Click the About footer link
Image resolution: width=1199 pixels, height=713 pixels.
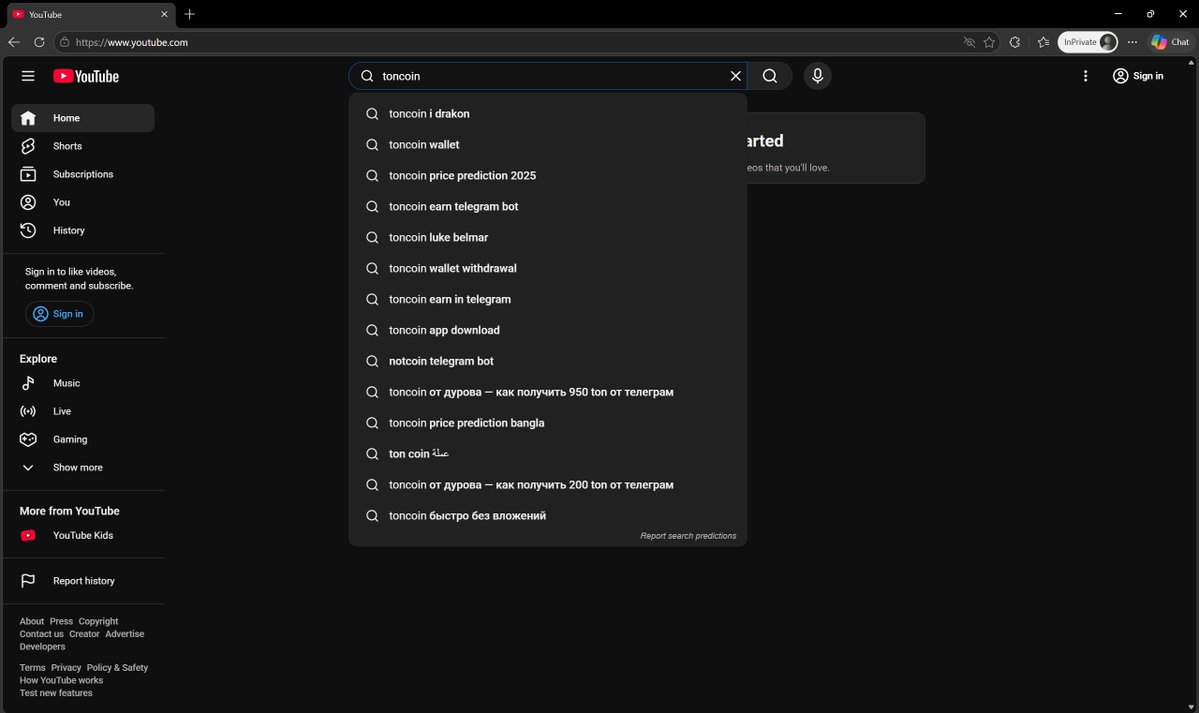pos(31,621)
